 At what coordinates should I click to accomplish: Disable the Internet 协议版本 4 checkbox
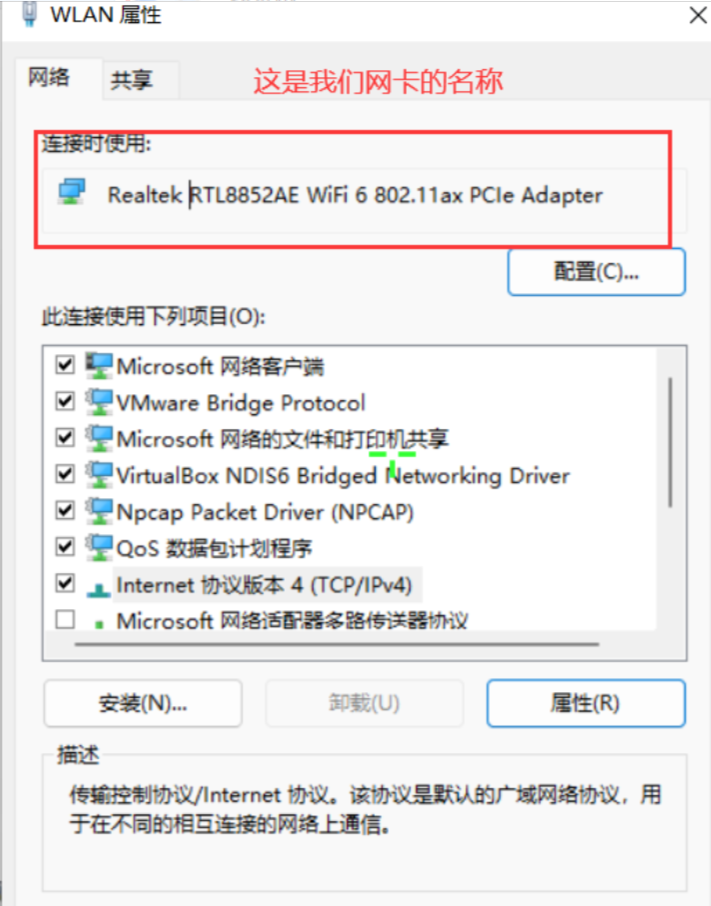65,583
